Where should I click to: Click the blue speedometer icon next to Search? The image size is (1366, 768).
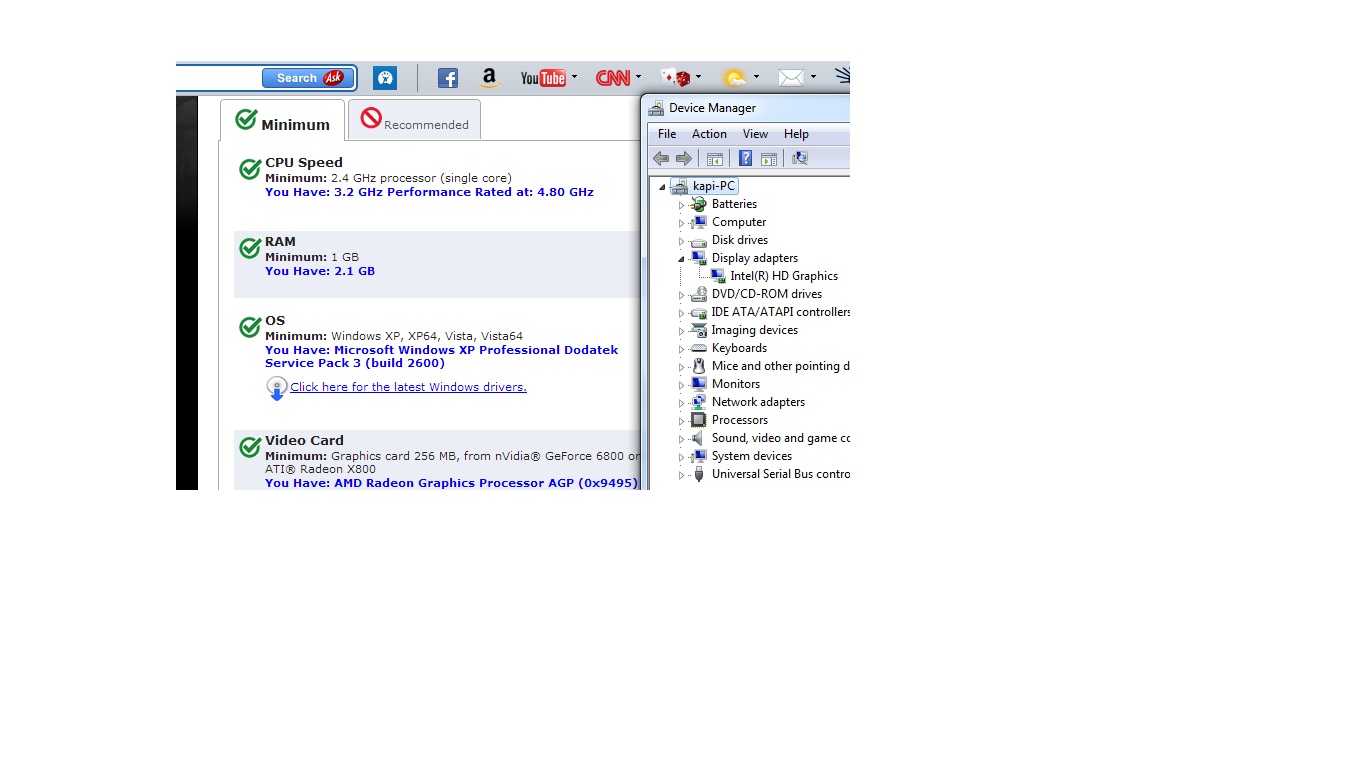(x=385, y=78)
